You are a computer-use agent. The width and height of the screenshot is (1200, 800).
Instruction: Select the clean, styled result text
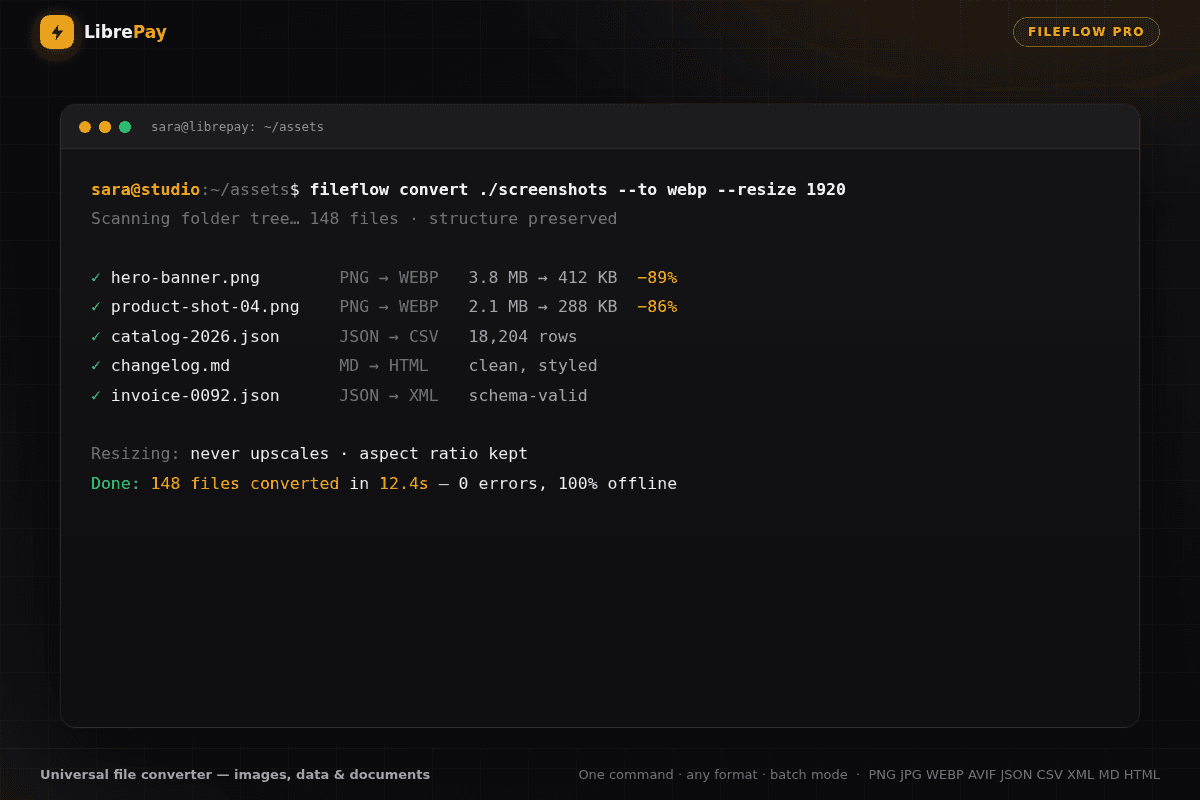tap(533, 365)
